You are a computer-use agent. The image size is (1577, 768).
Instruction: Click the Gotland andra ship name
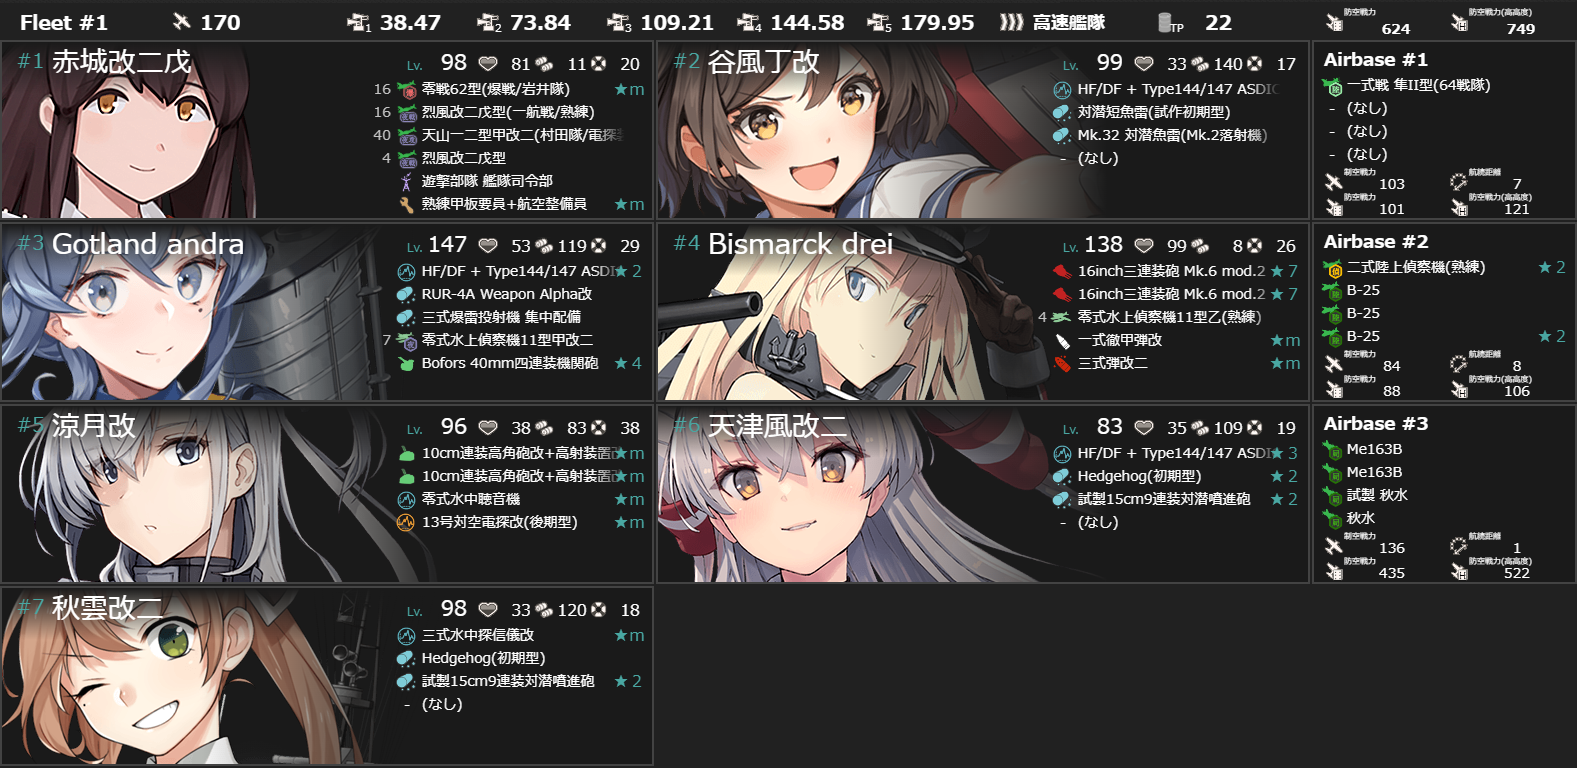(148, 244)
